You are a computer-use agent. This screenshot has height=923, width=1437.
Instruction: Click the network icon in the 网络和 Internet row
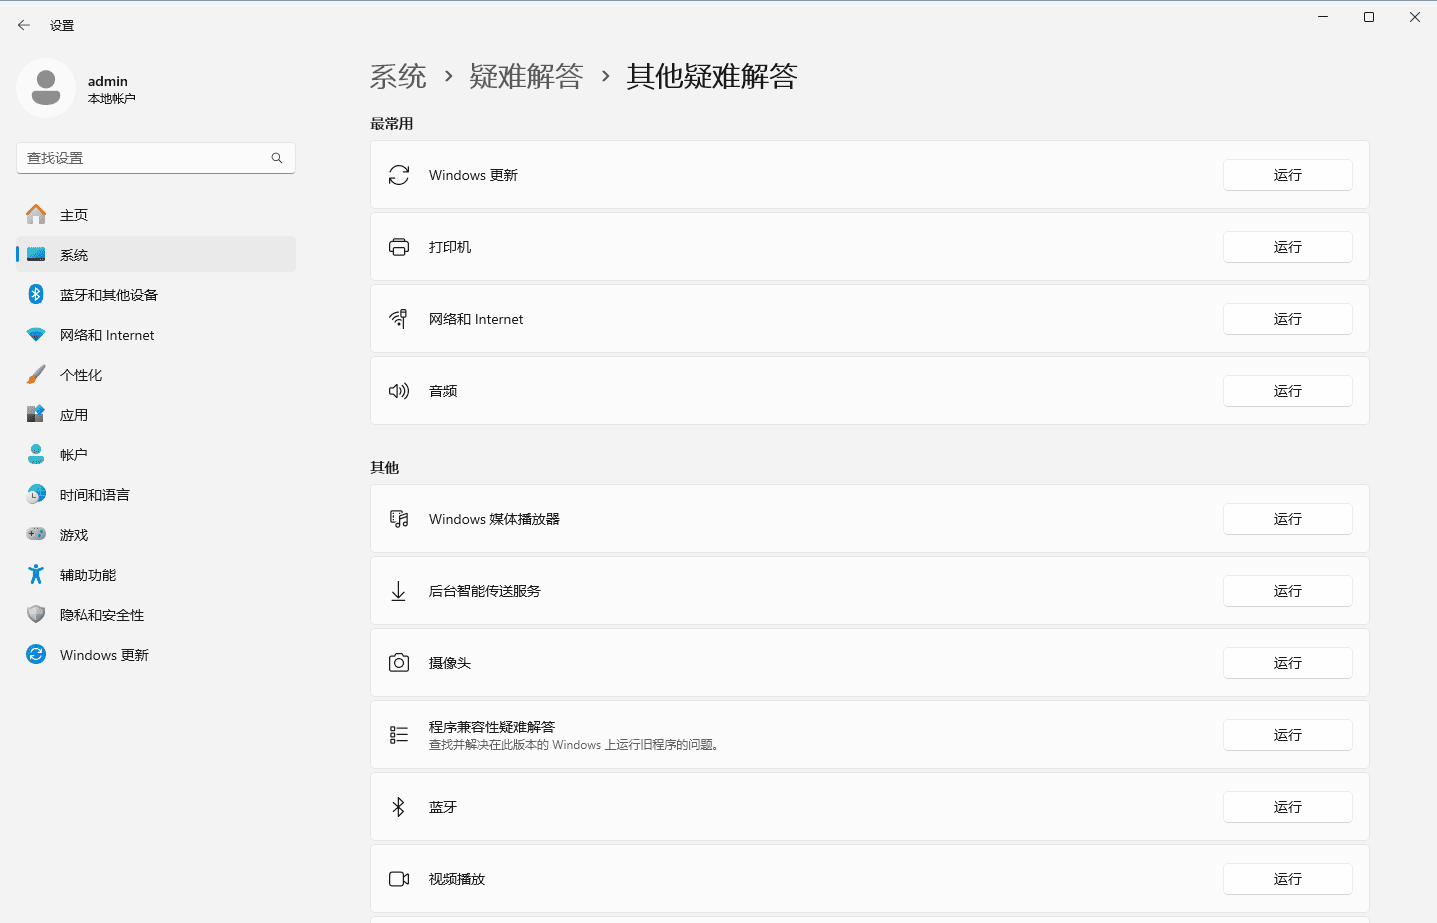point(399,319)
